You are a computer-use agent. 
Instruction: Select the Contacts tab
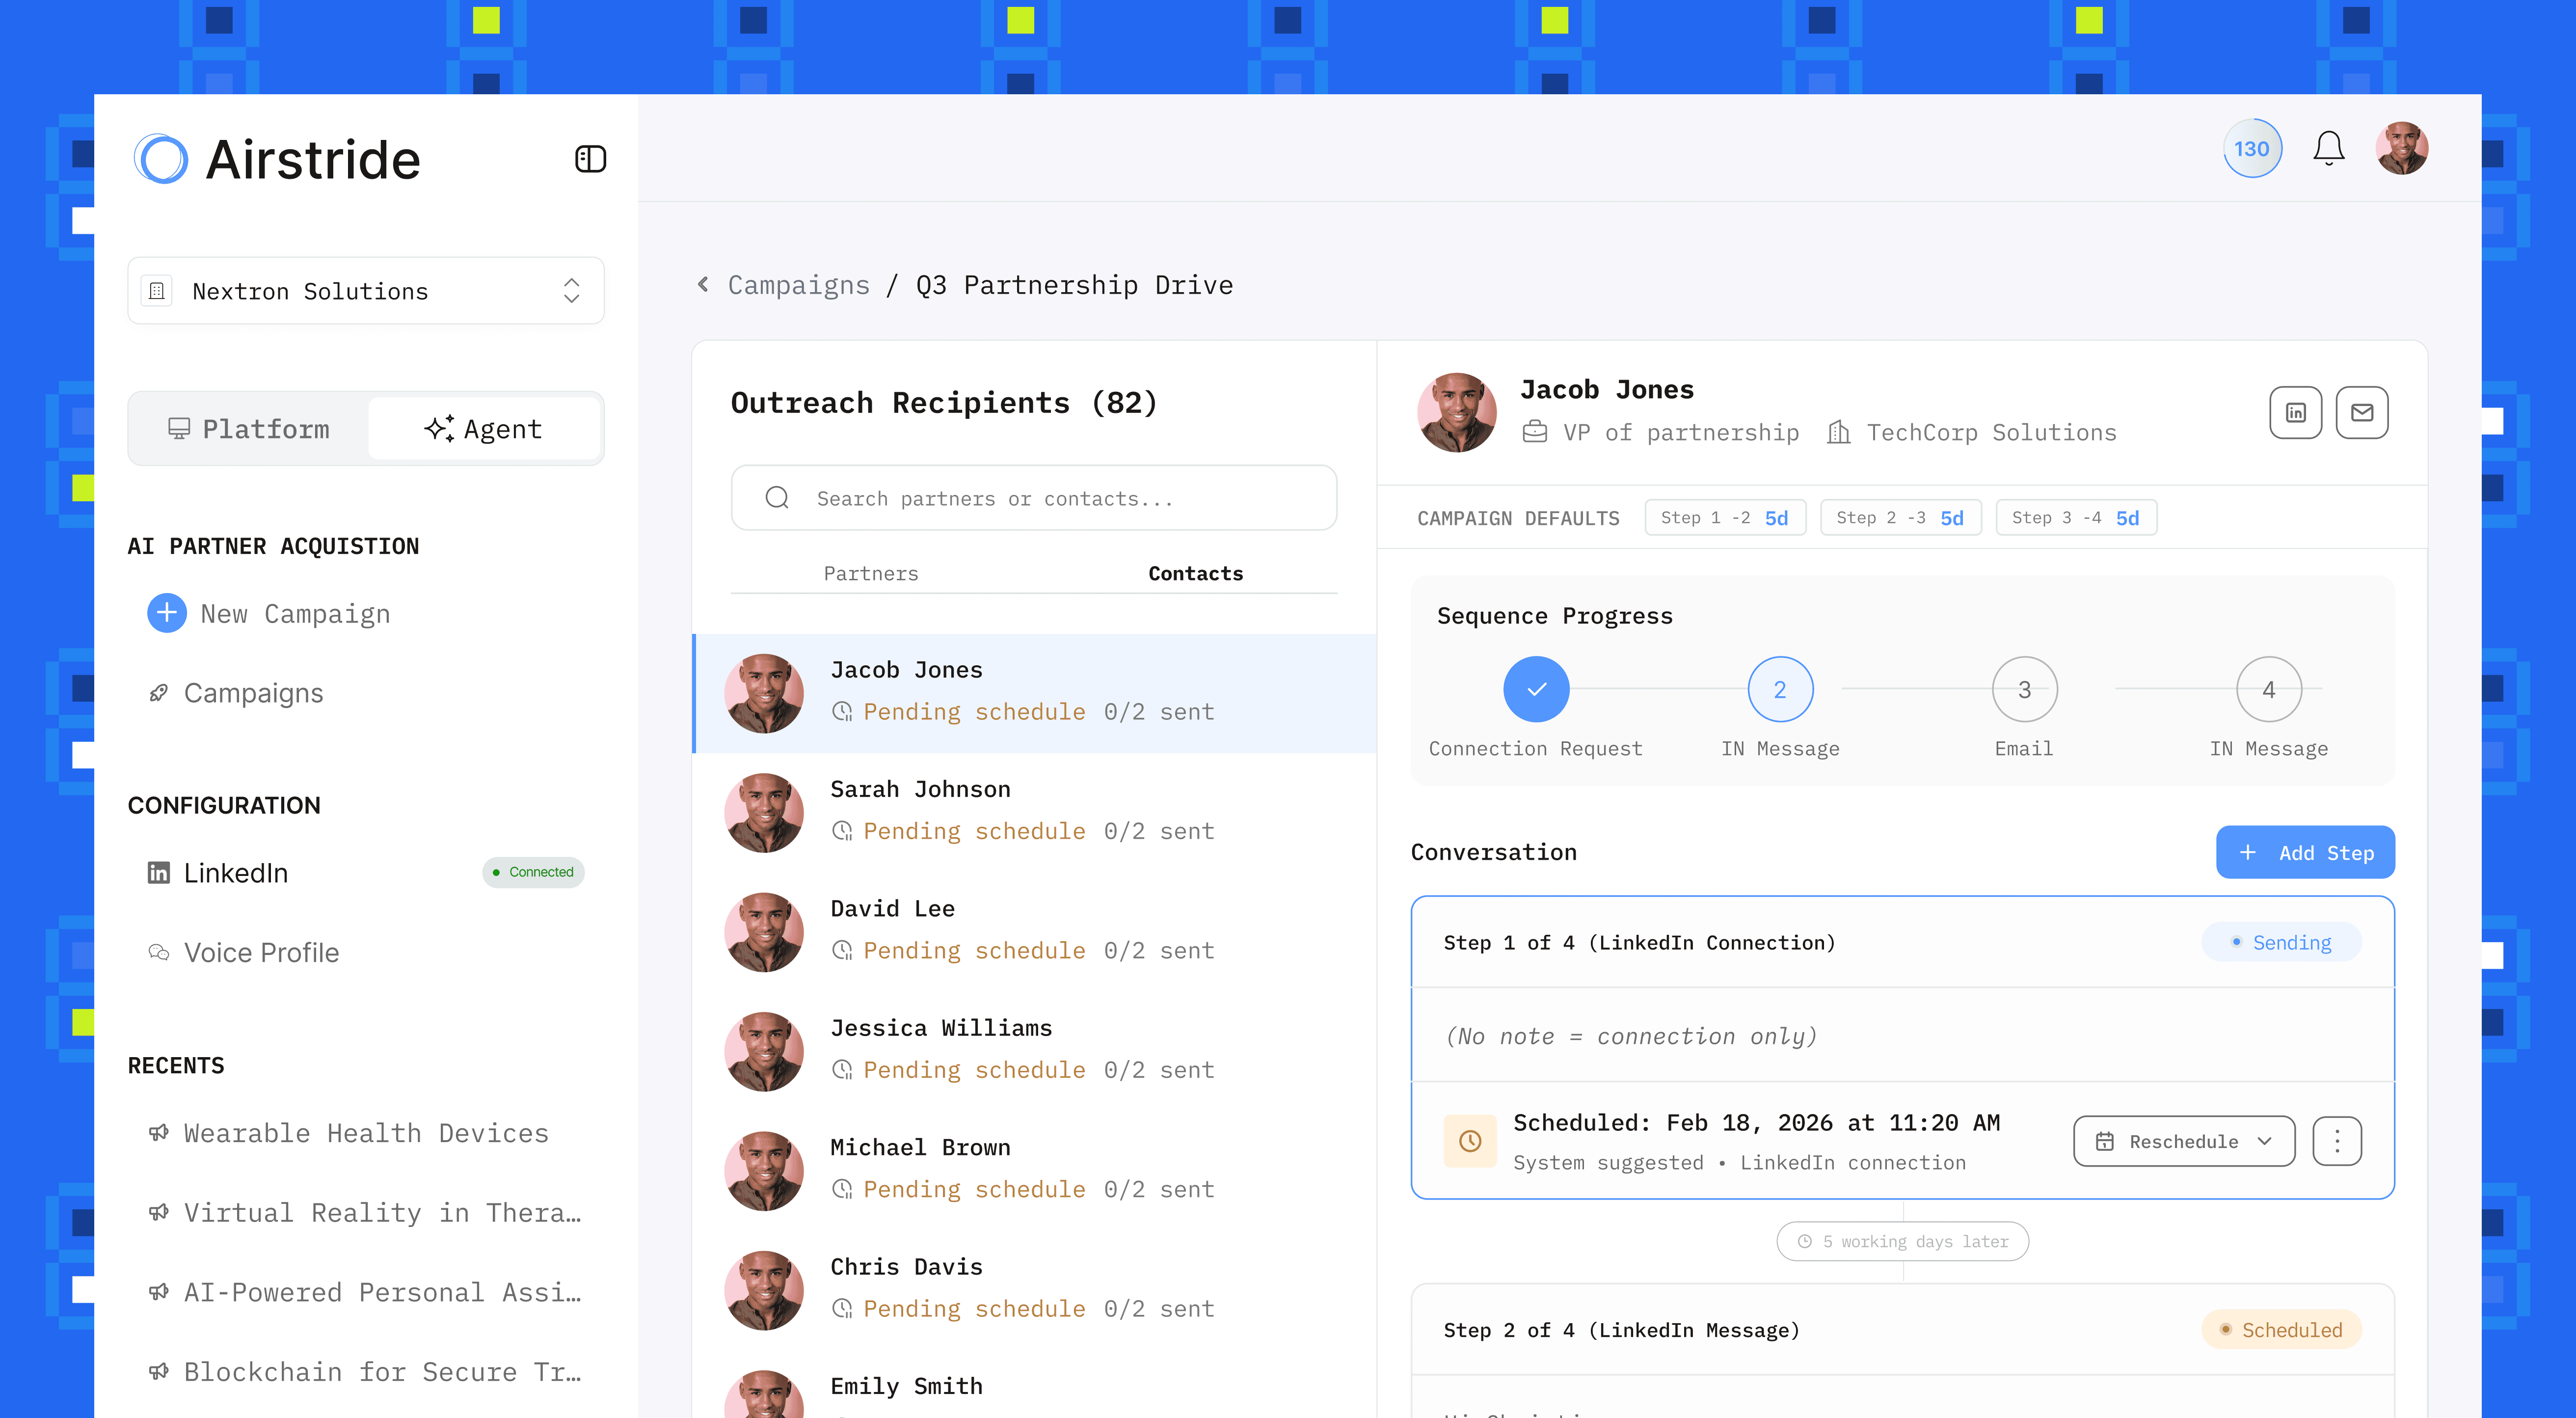click(x=1195, y=573)
